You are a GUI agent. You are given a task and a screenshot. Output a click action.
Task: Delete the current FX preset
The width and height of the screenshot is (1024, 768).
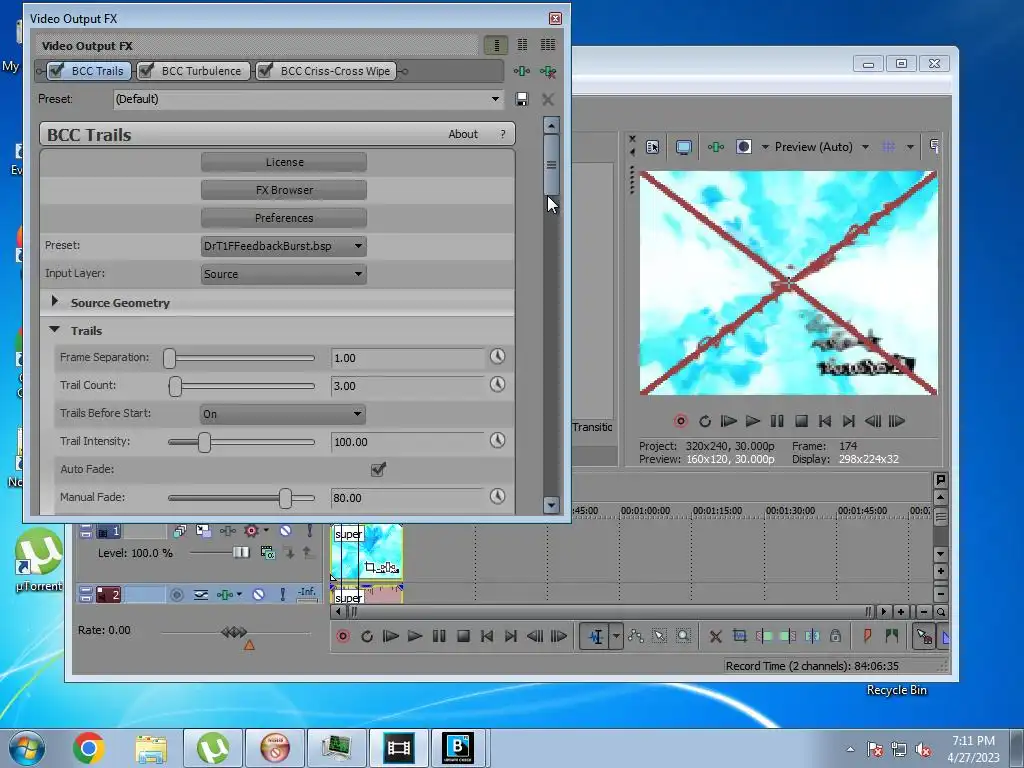(548, 99)
